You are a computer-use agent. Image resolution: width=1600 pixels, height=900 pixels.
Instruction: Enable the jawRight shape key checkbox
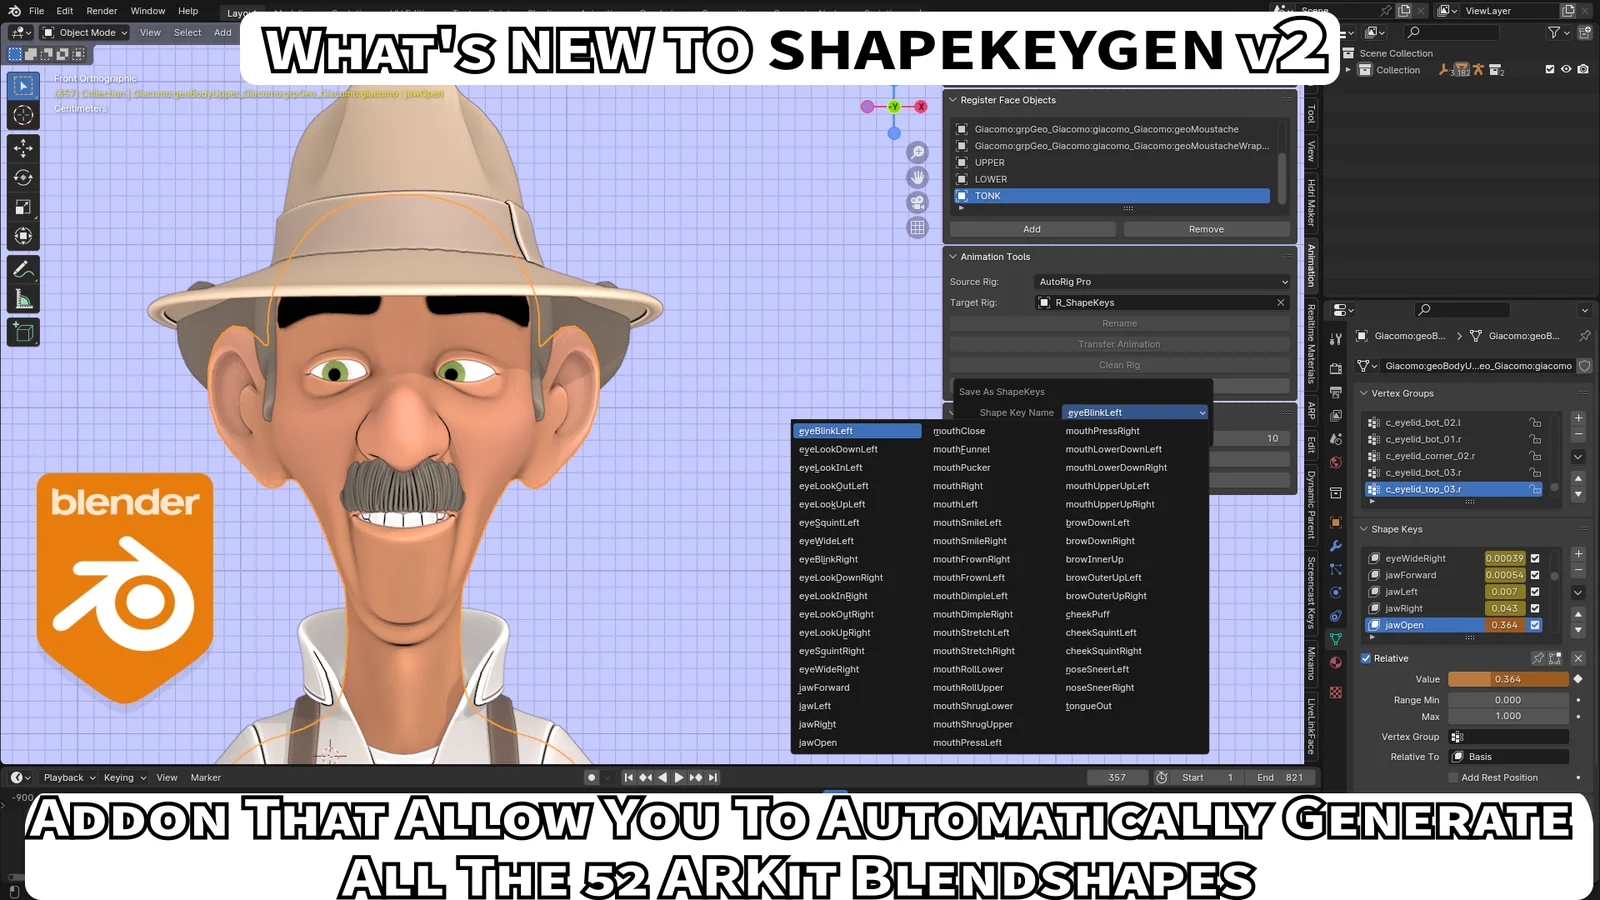(x=1535, y=608)
